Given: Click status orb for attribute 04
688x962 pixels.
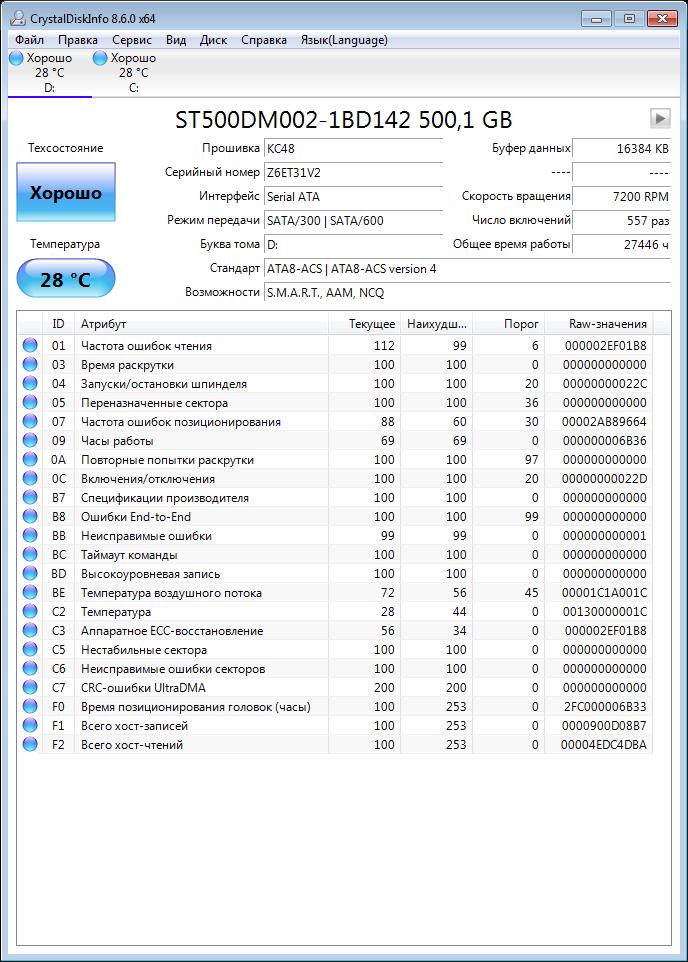Looking at the screenshot, I should coord(29,383).
